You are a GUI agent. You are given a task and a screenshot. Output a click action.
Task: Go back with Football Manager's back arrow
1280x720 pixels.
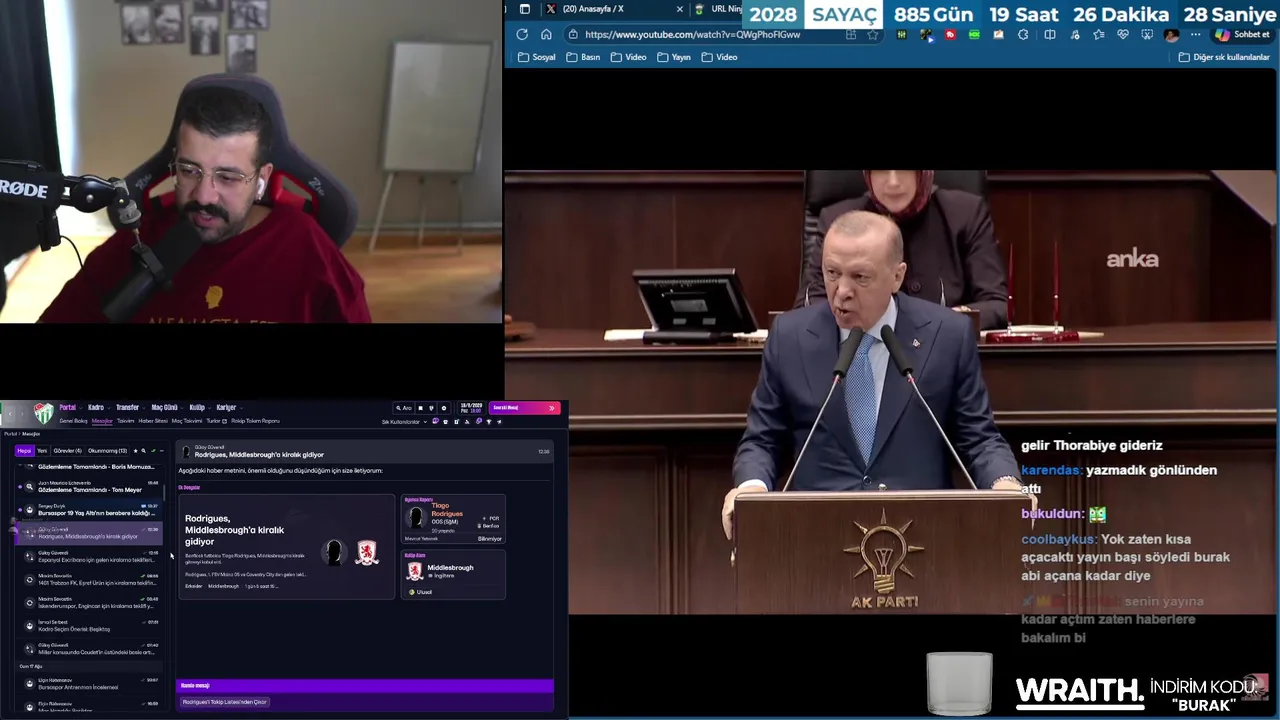(x=10, y=414)
